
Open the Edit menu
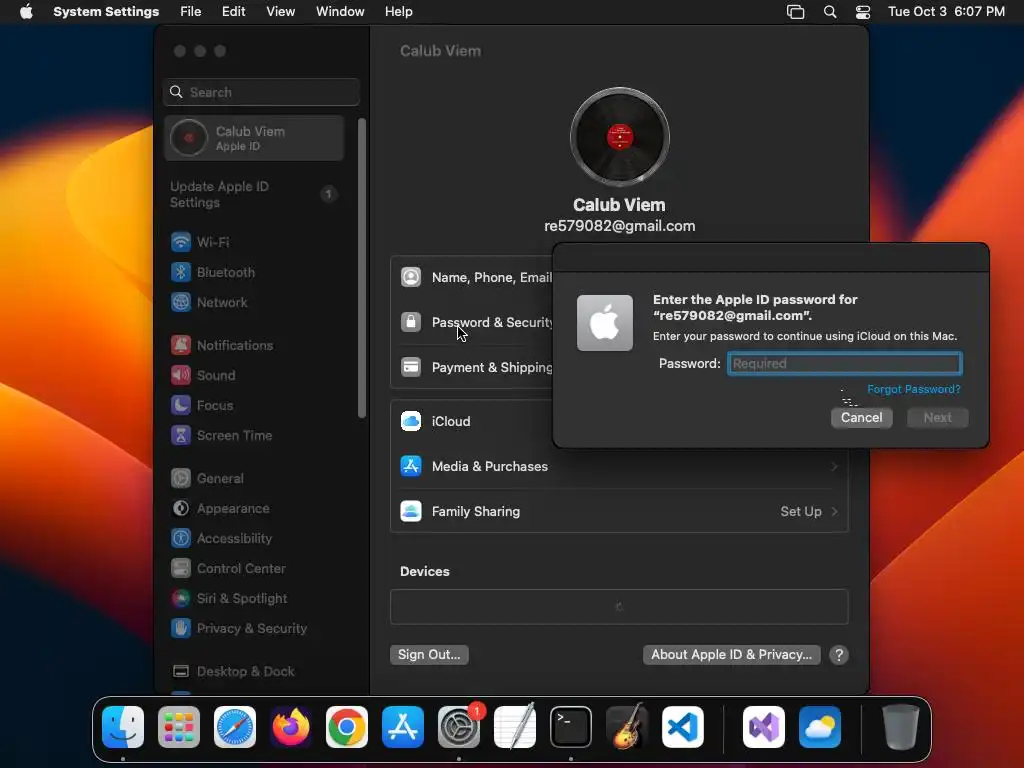(x=233, y=12)
